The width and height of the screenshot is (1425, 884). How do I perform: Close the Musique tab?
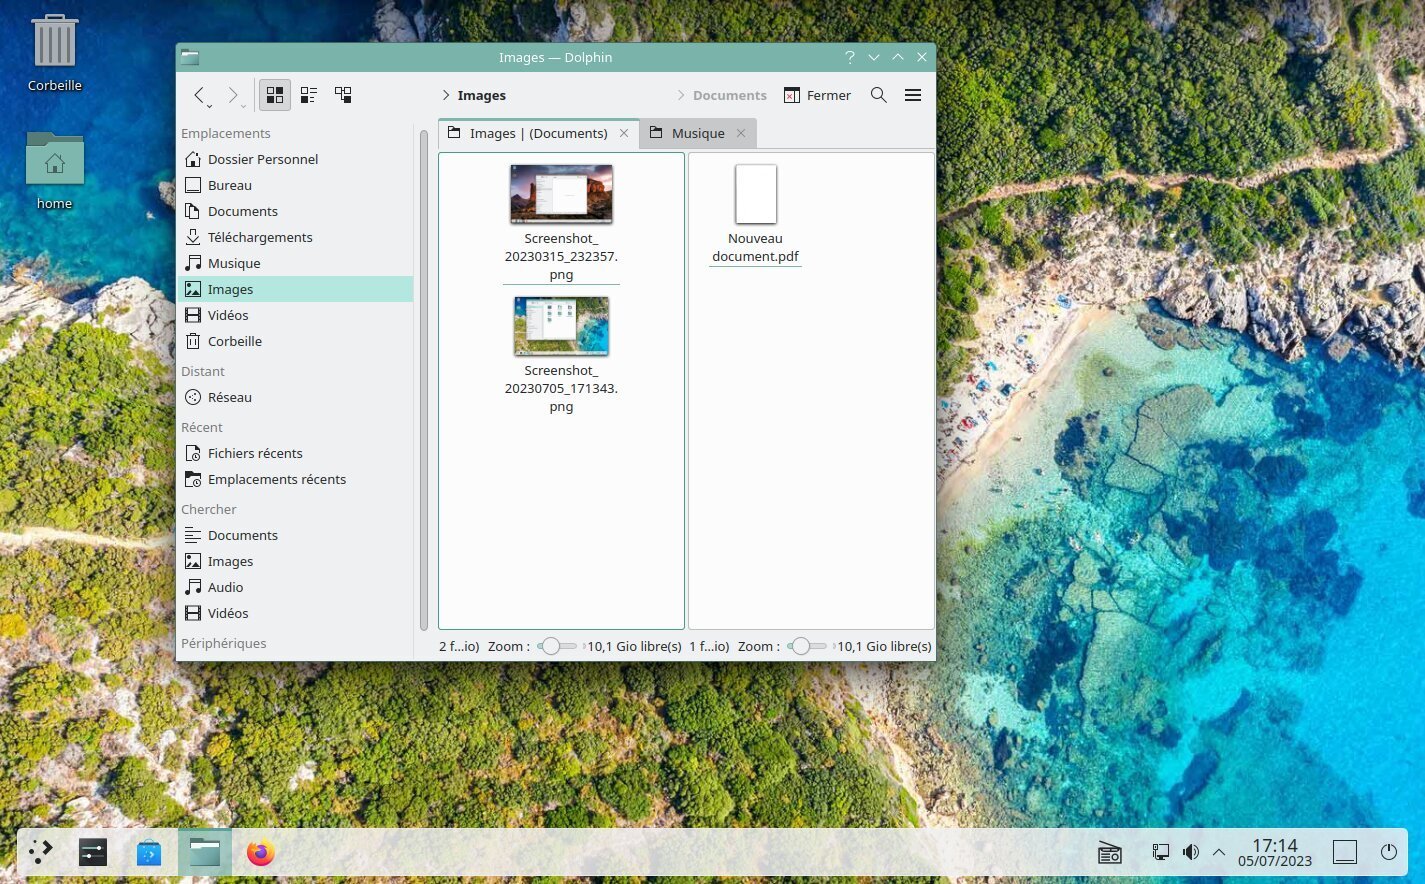741,133
